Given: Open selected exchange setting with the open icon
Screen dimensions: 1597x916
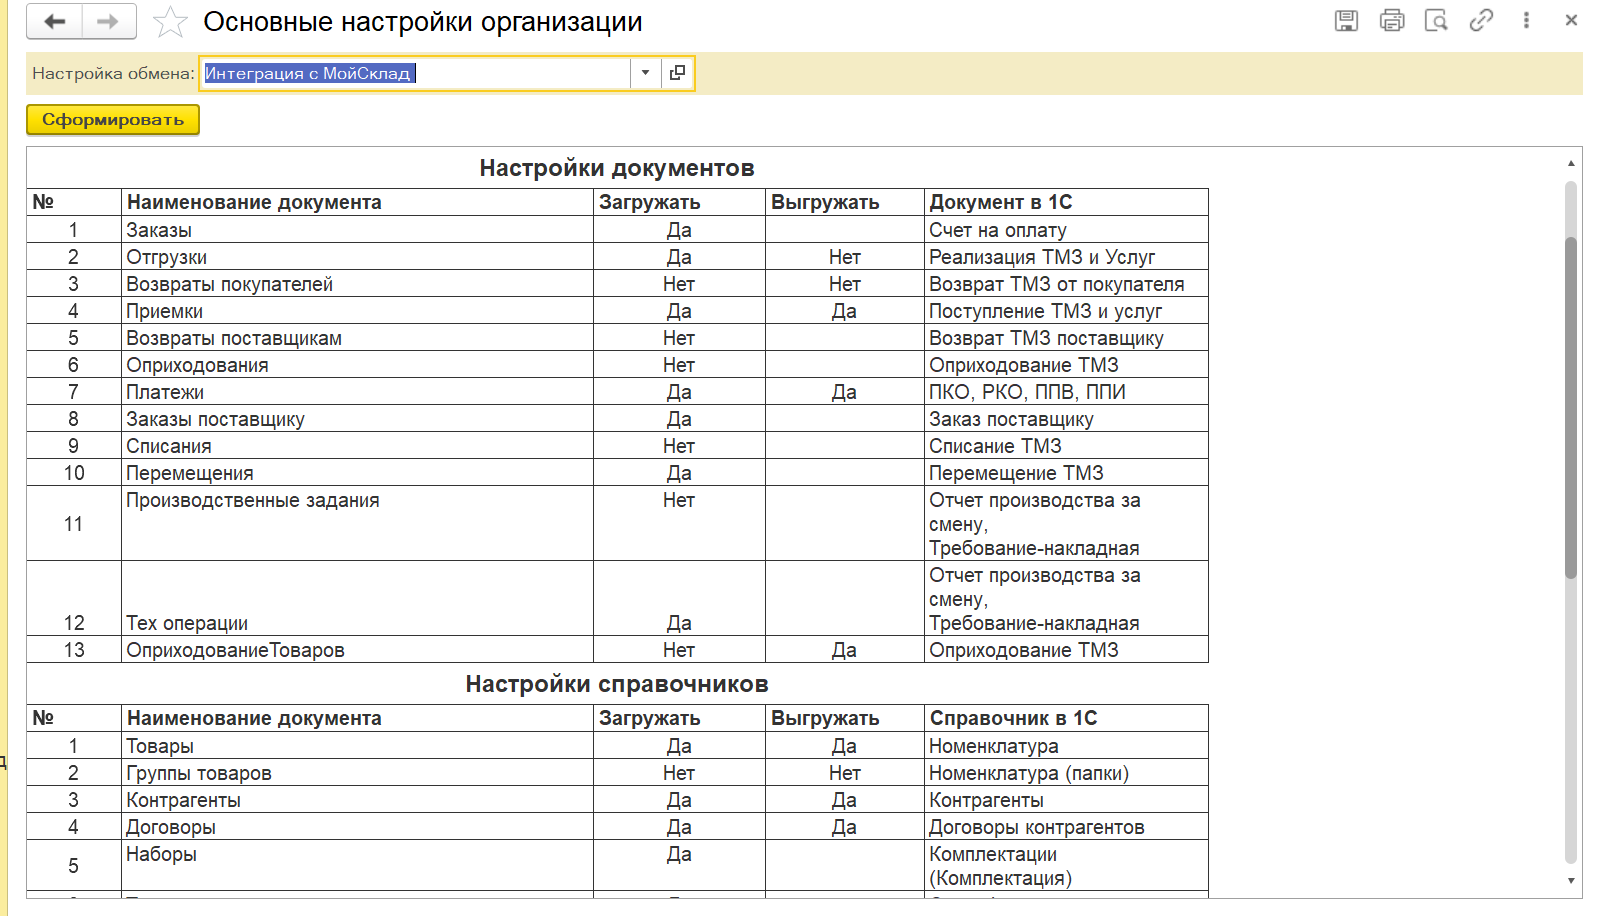Looking at the screenshot, I should [x=677, y=73].
